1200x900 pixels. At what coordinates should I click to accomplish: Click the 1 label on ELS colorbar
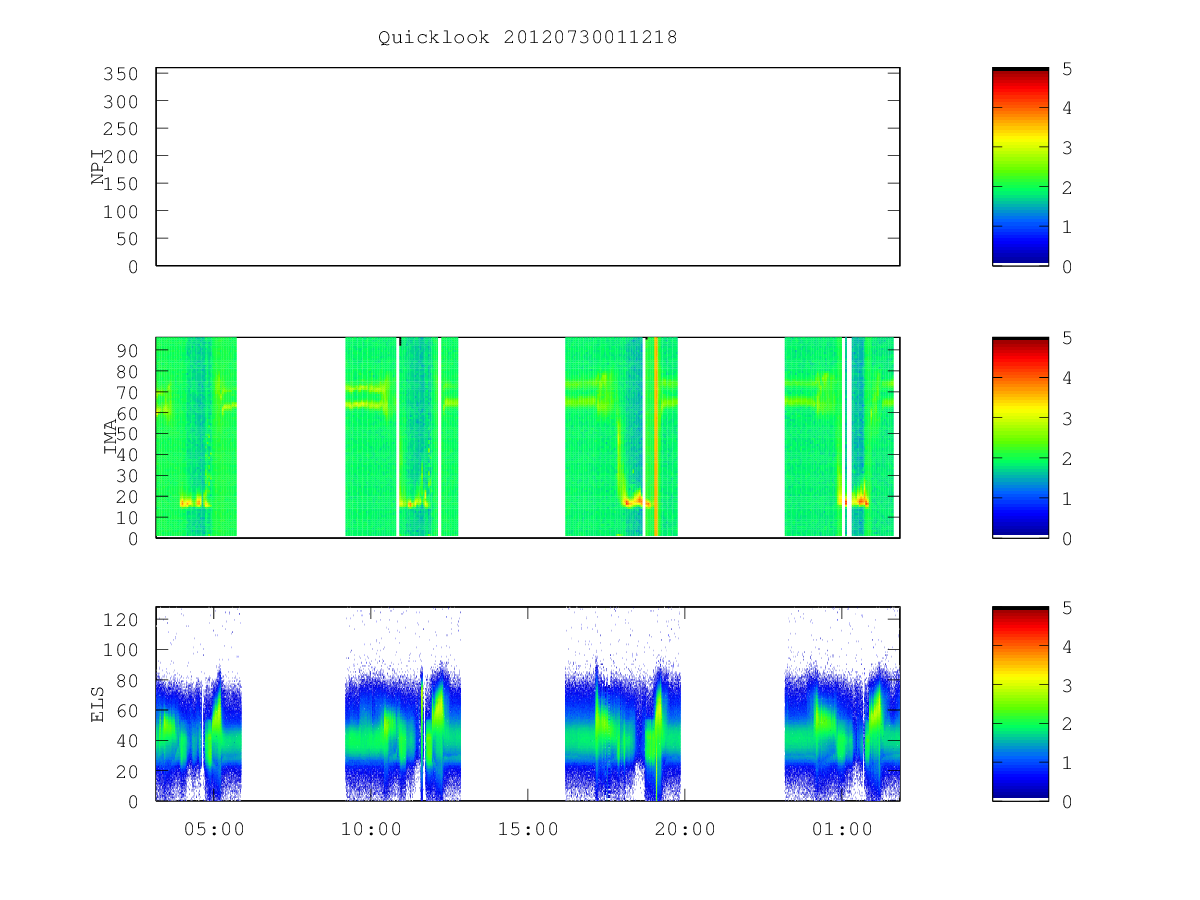[x=1068, y=762]
